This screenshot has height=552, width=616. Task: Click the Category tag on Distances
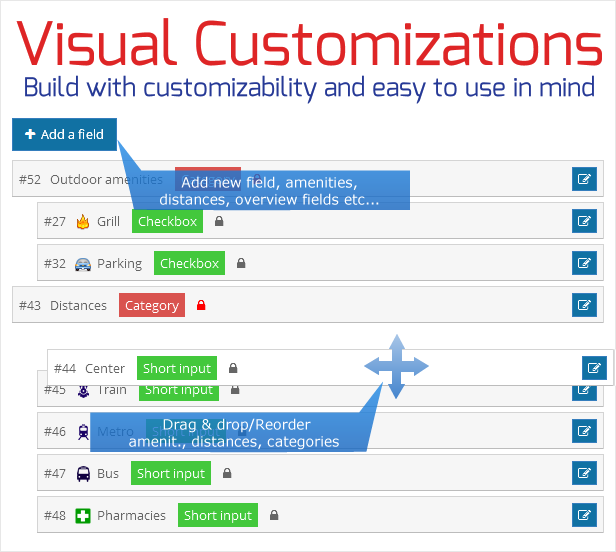(x=152, y=305)
